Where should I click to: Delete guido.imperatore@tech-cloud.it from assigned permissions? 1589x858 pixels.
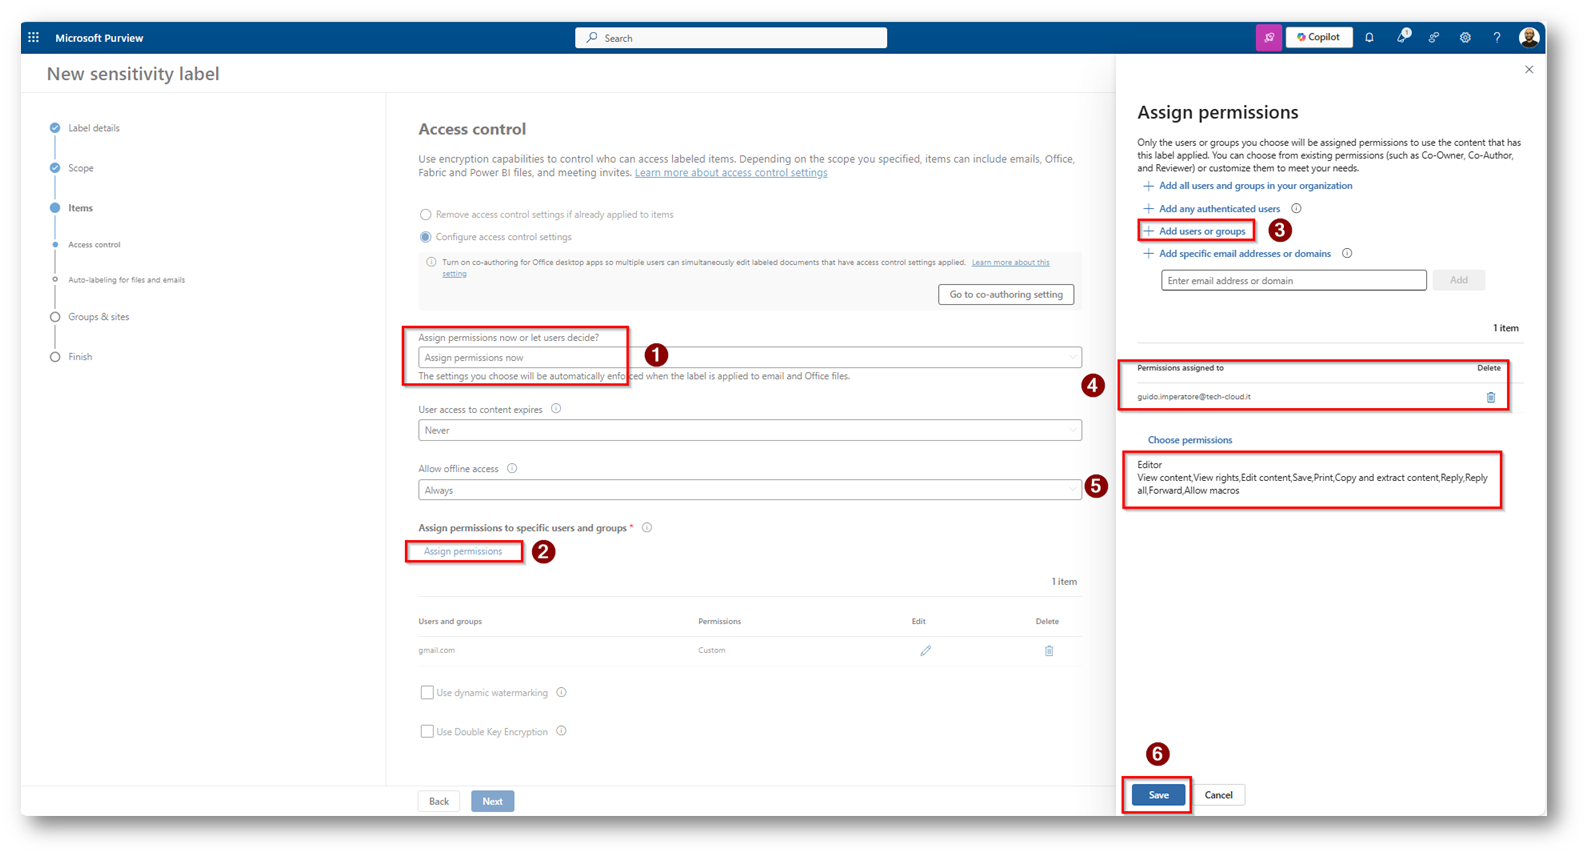pyautogui.click(x=1490, y=397)
